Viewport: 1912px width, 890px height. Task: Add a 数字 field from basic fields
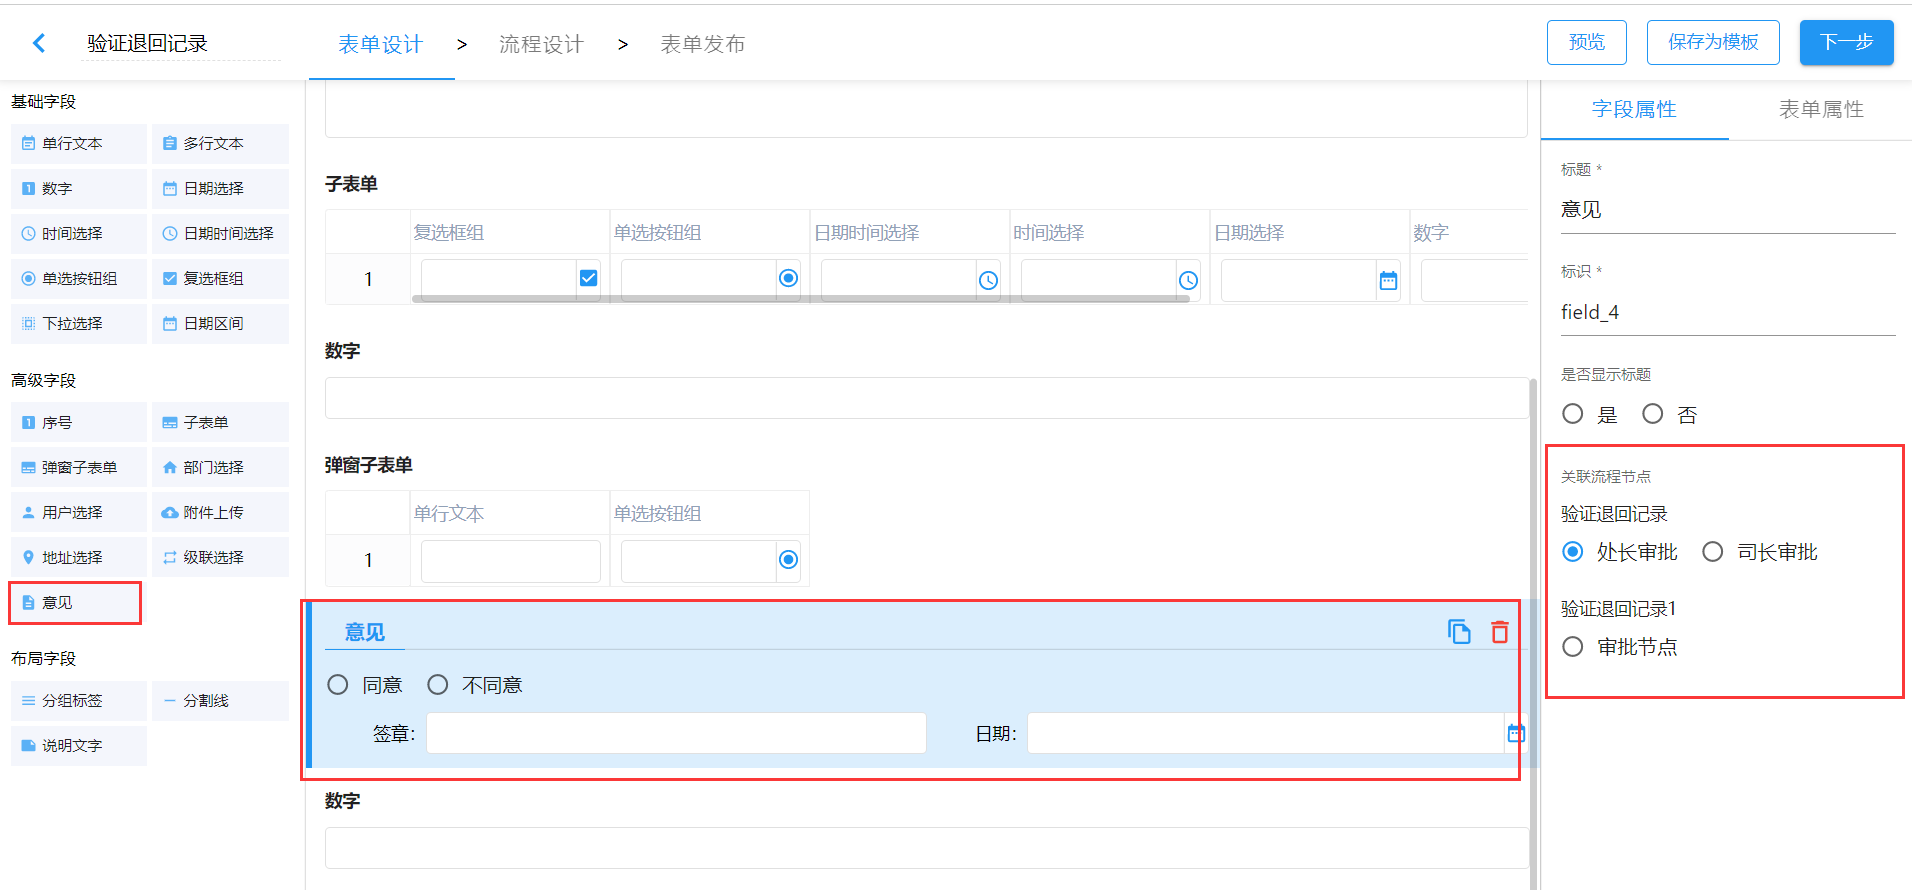79,189
